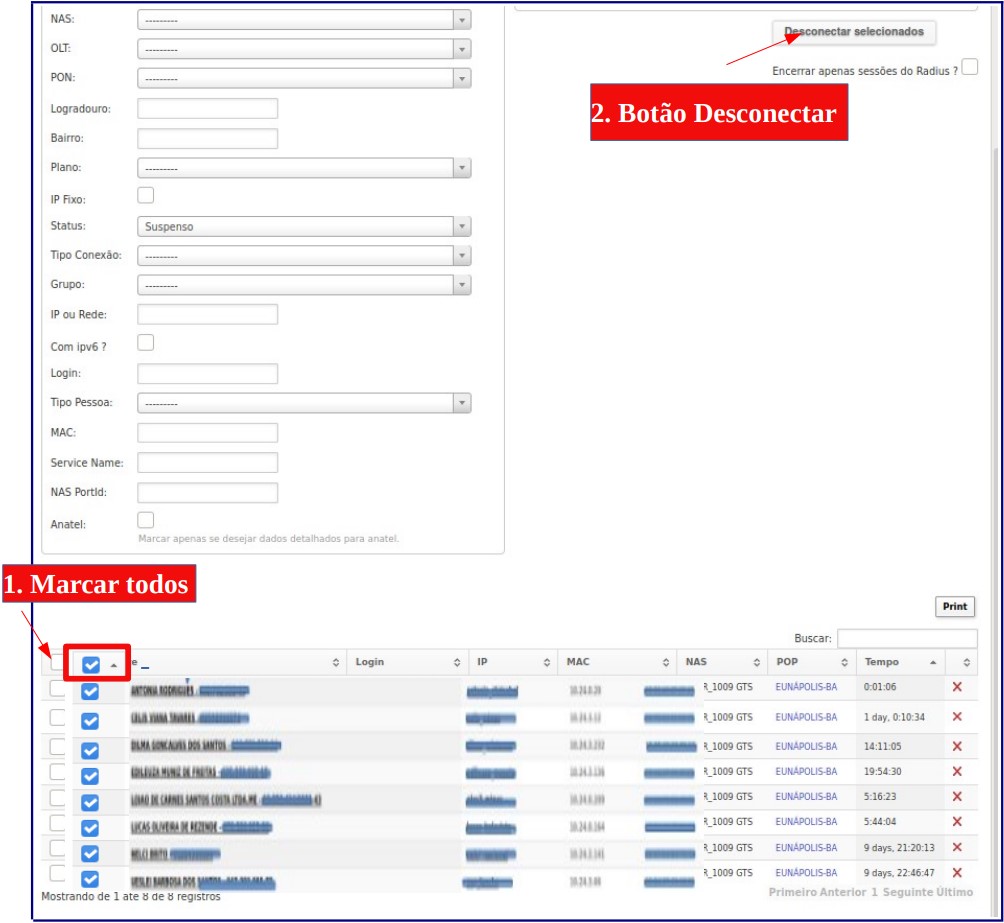Click the red X for the 5:44:04 session
The width and height of the screenshot is (1004, 923).
tap(957, 822)
